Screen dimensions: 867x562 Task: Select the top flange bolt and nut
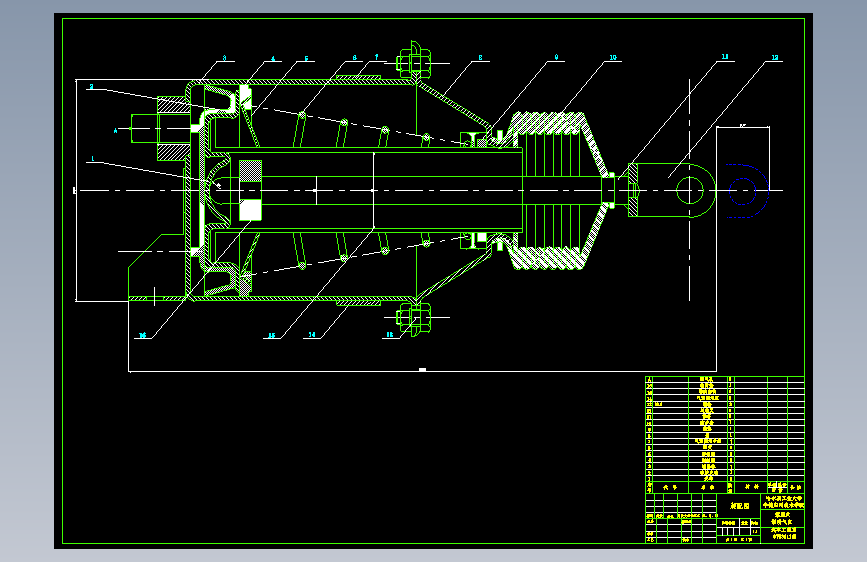[414, 60]
